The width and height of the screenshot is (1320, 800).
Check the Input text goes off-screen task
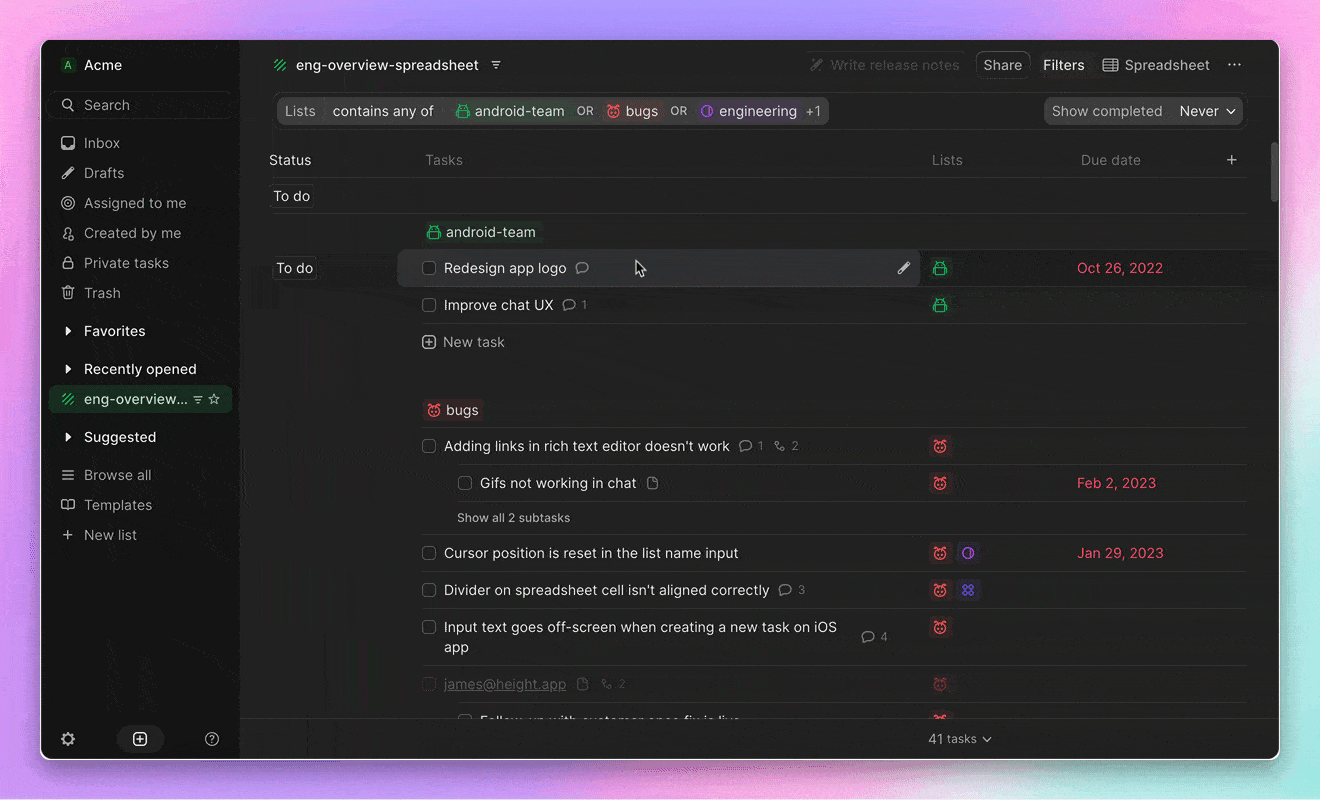pos(429,627)
